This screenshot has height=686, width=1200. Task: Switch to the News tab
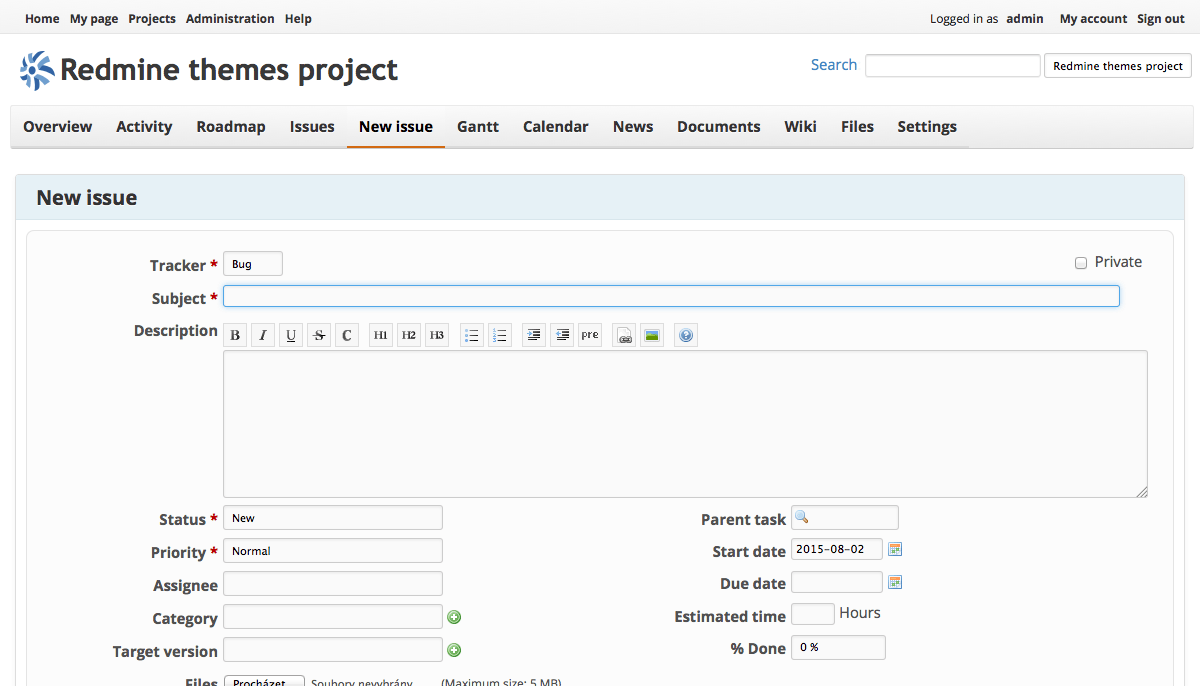633,127
